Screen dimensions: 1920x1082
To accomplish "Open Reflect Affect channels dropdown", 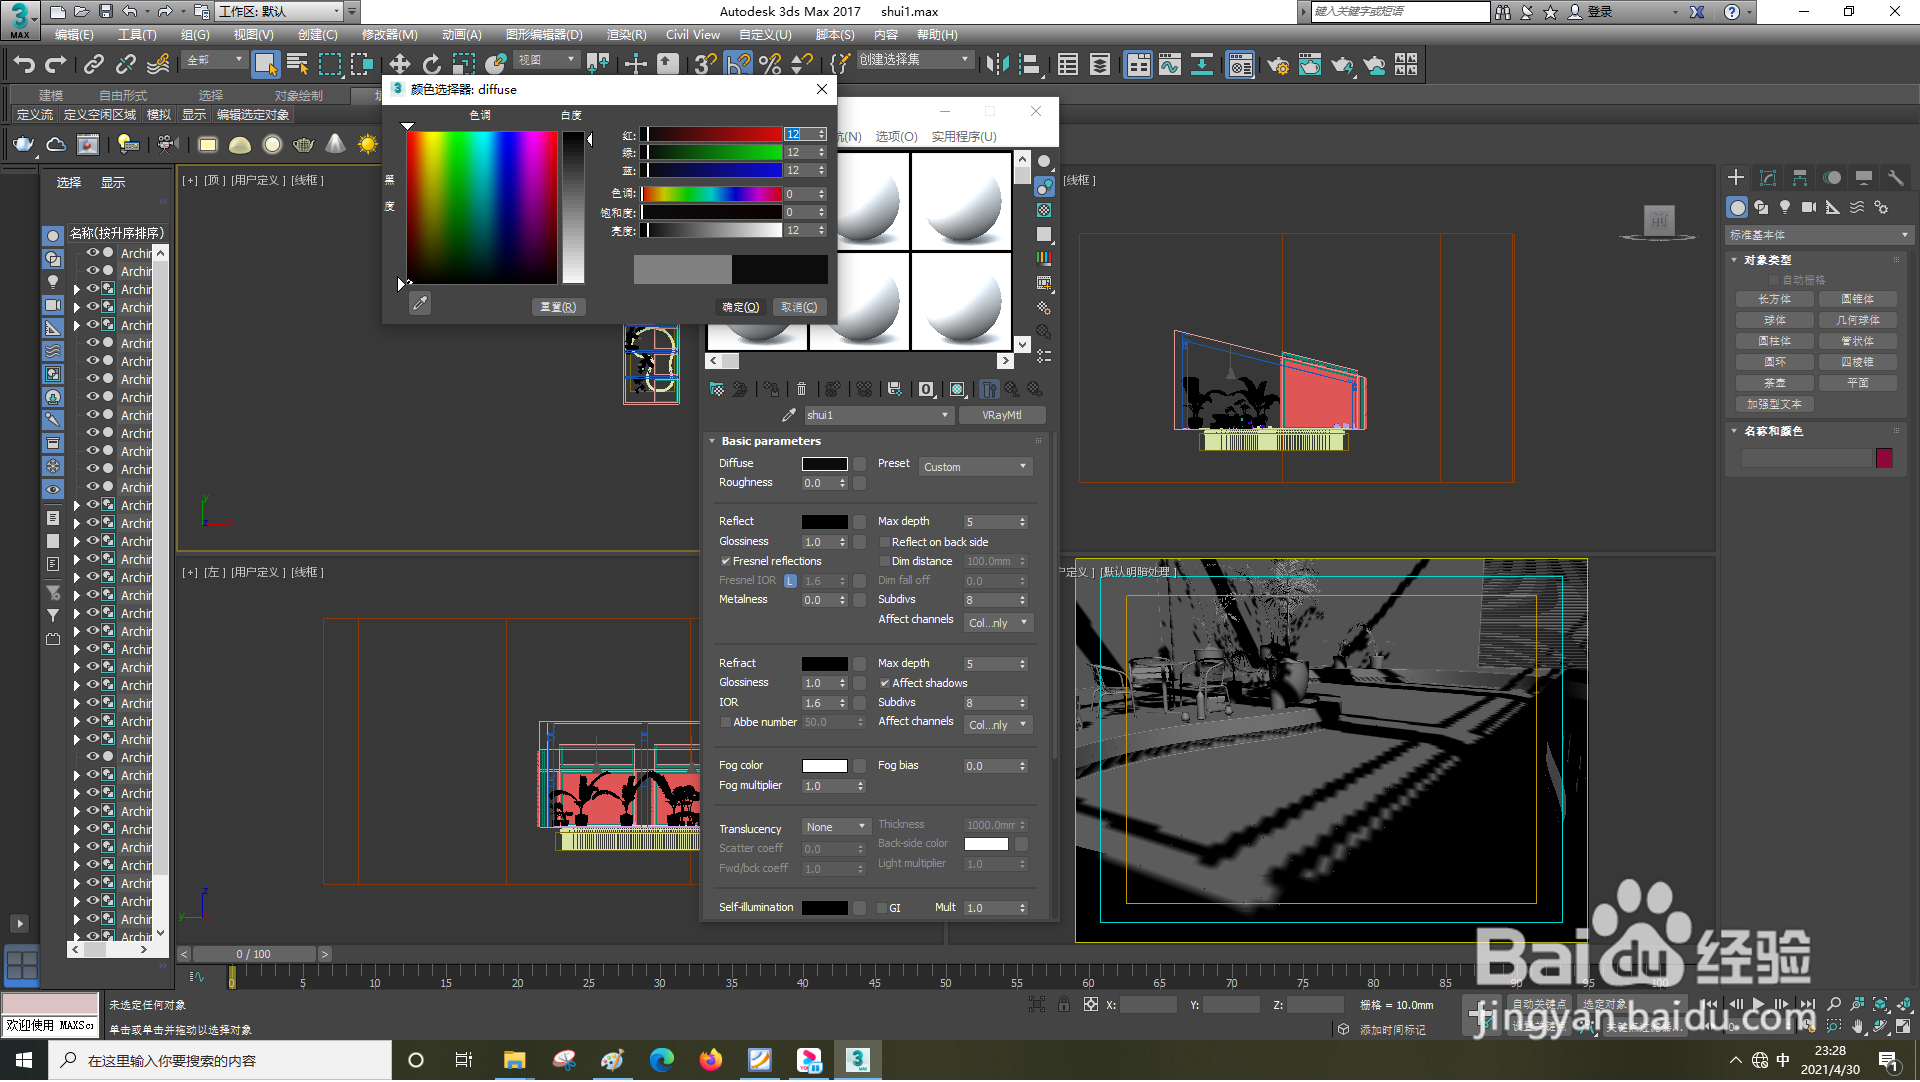I will point(997,623).
